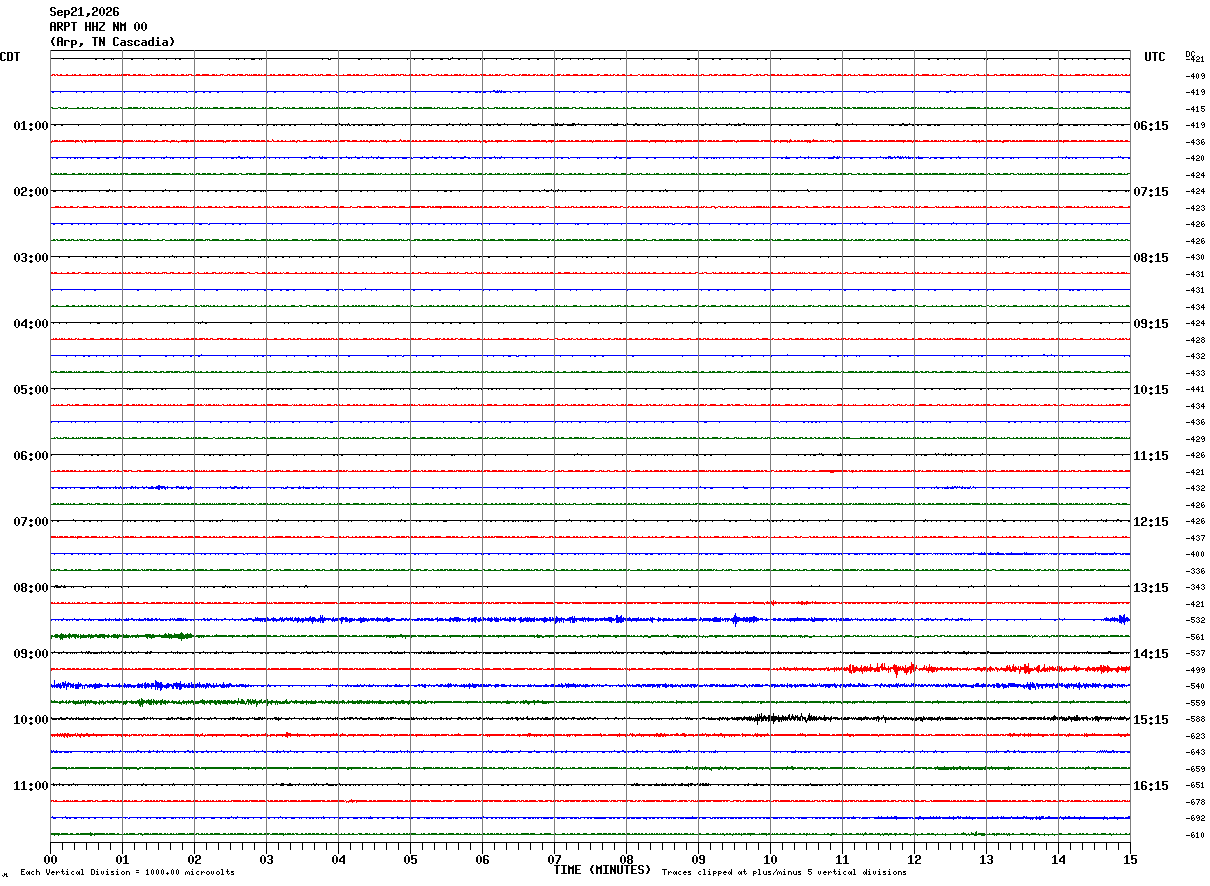This screenshot has height=886, width=1210.
Task: Click the black signal burst on 10:00 trace
Action: 782,718
